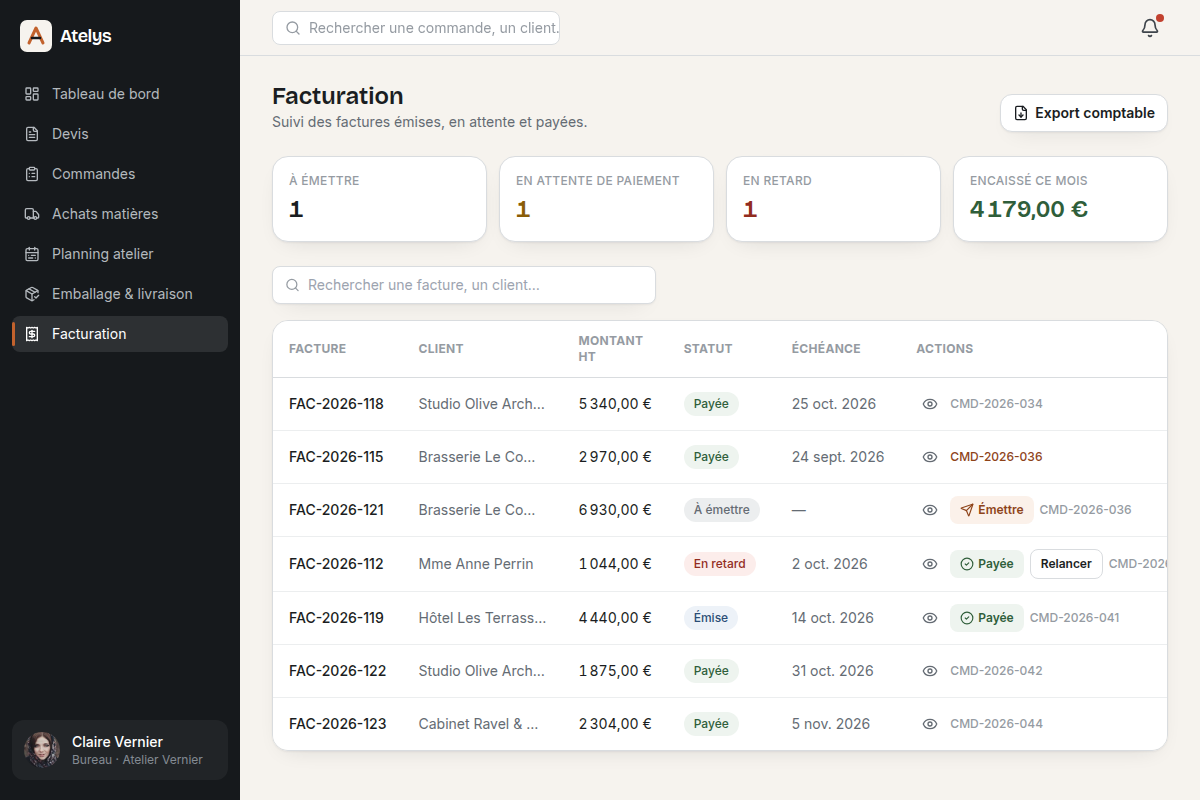Click Relancer for Mme Anne Perrin
Image resolution: width=1200 pixels, height=800 pixels.
click(1066, 564)
